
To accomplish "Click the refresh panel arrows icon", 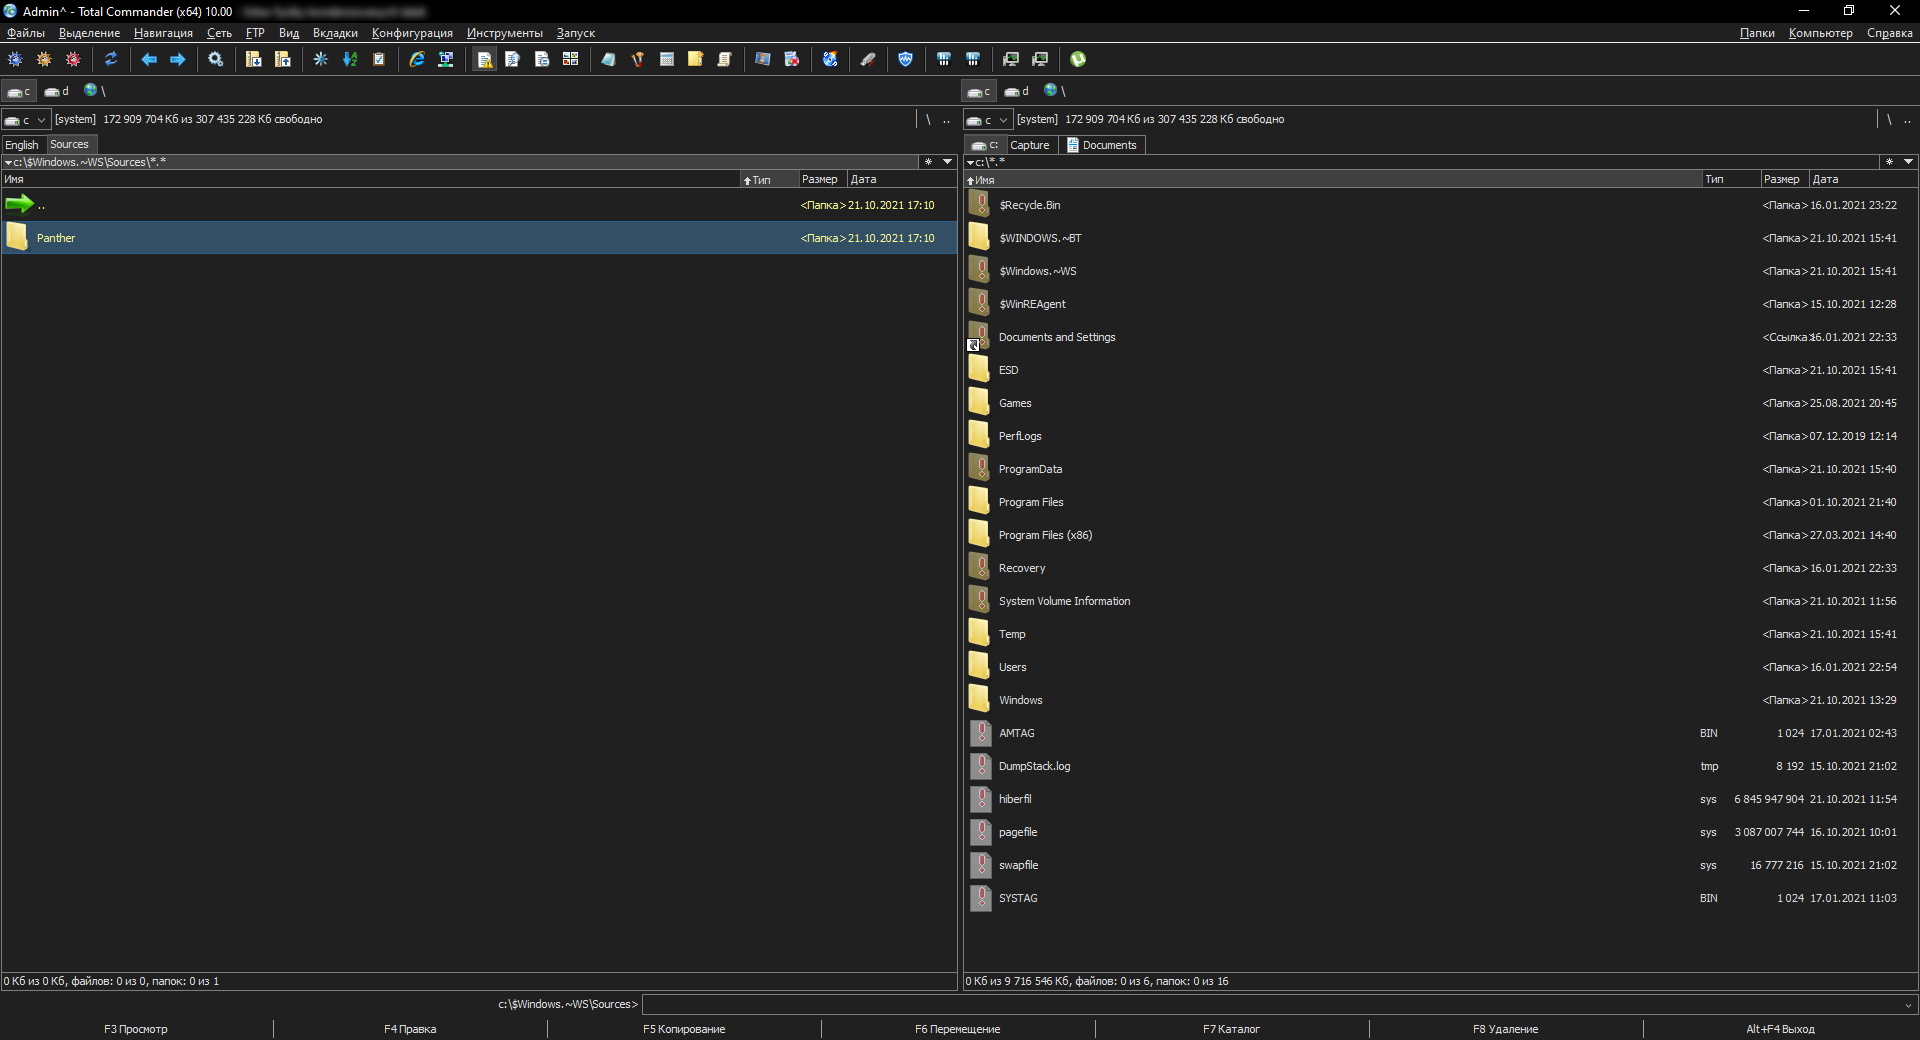I will [x=111, y=59].
